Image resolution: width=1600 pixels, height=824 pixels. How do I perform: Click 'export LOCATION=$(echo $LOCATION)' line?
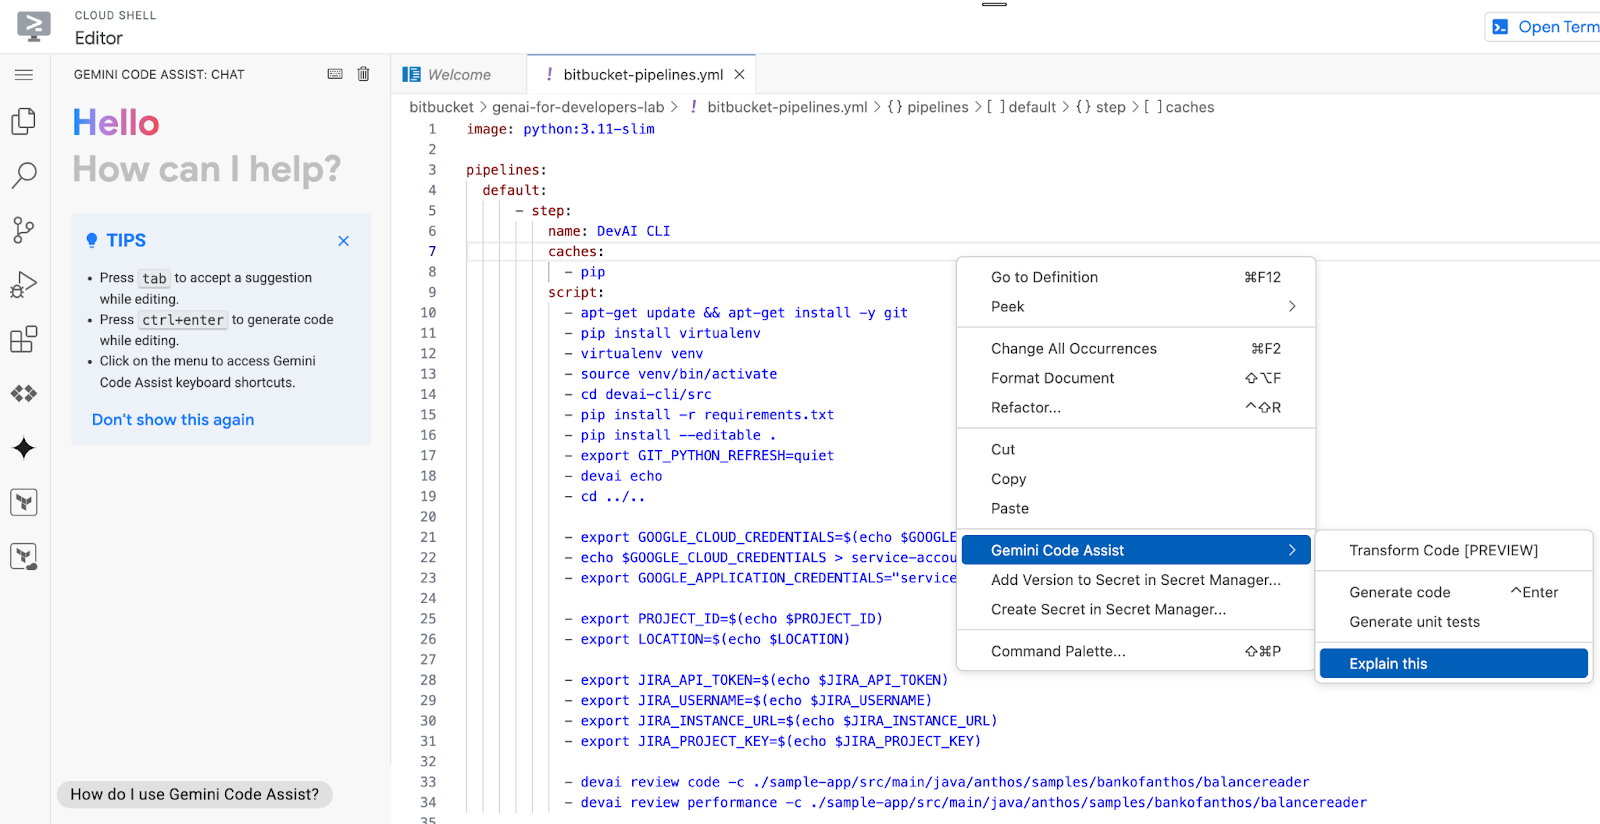click(715, 639)
